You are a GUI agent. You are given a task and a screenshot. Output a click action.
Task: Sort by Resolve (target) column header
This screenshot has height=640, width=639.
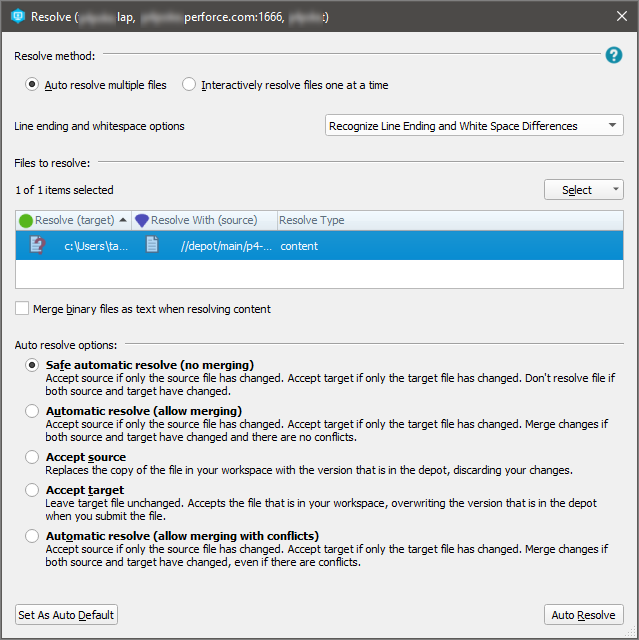pos(75,220)
